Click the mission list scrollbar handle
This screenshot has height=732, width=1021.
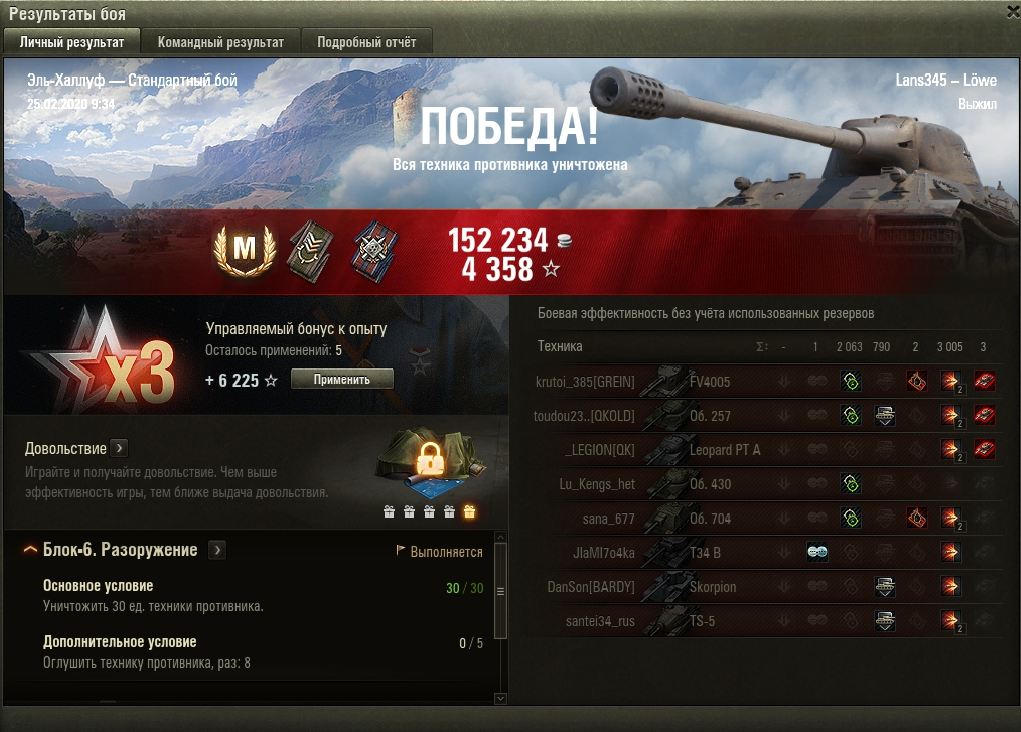(x=501, y=591)
